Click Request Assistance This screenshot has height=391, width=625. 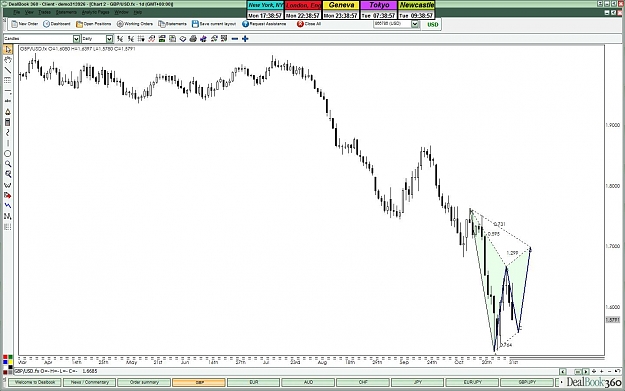pos(264,24)
